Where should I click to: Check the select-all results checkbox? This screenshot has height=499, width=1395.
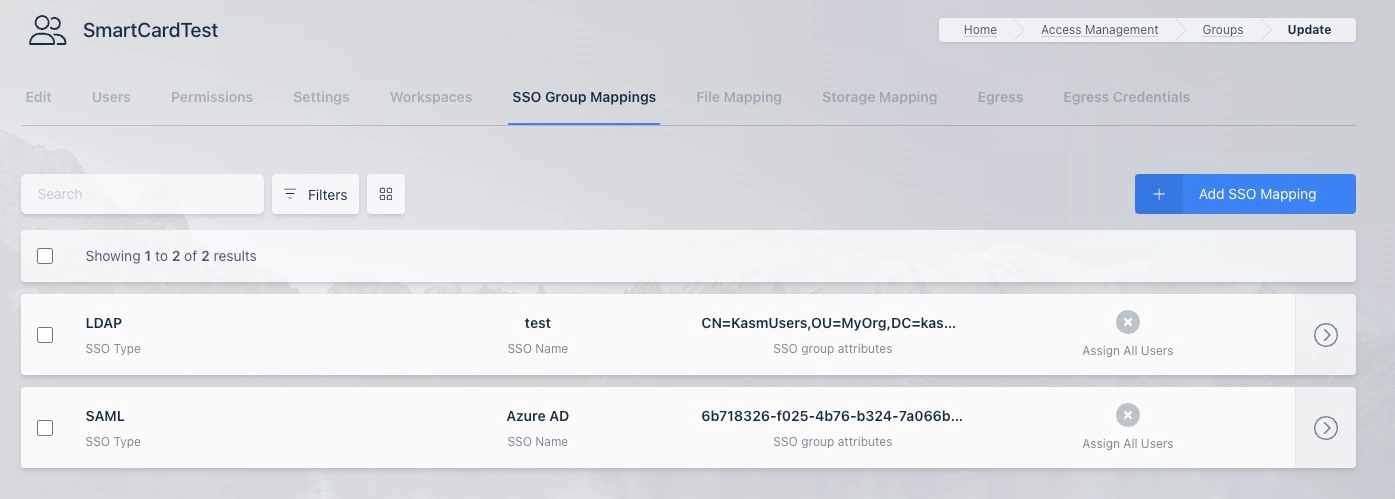coord(45,256)
